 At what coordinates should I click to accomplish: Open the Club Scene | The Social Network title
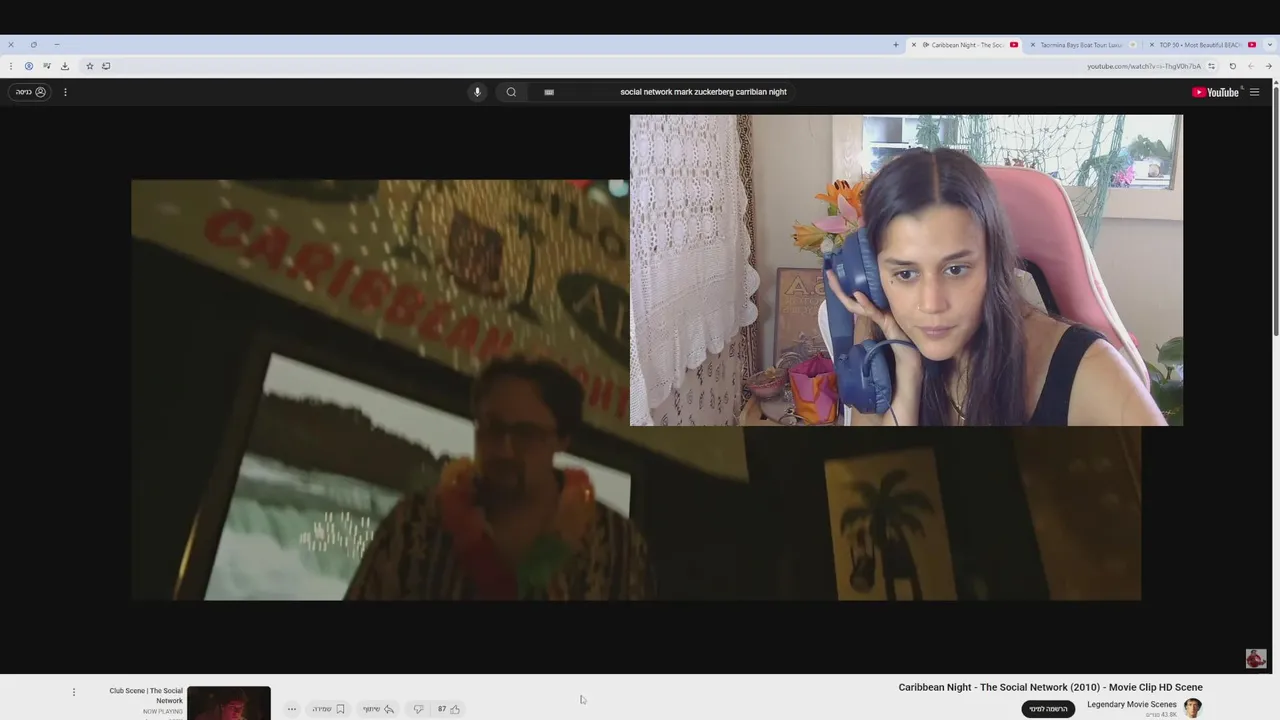146,696
